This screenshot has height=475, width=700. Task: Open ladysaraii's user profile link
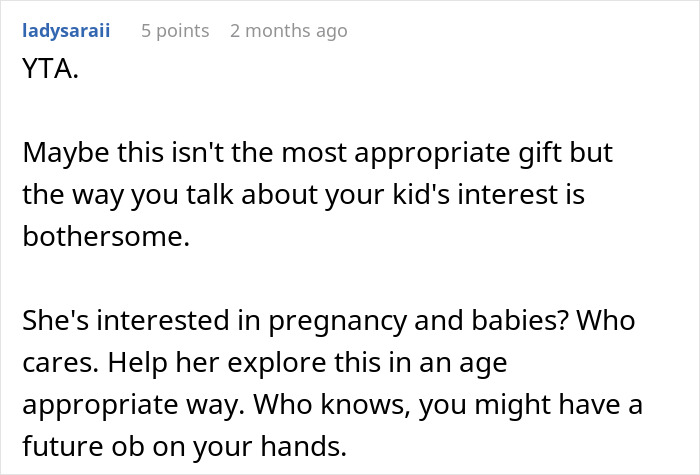click(x=65, y=31)
